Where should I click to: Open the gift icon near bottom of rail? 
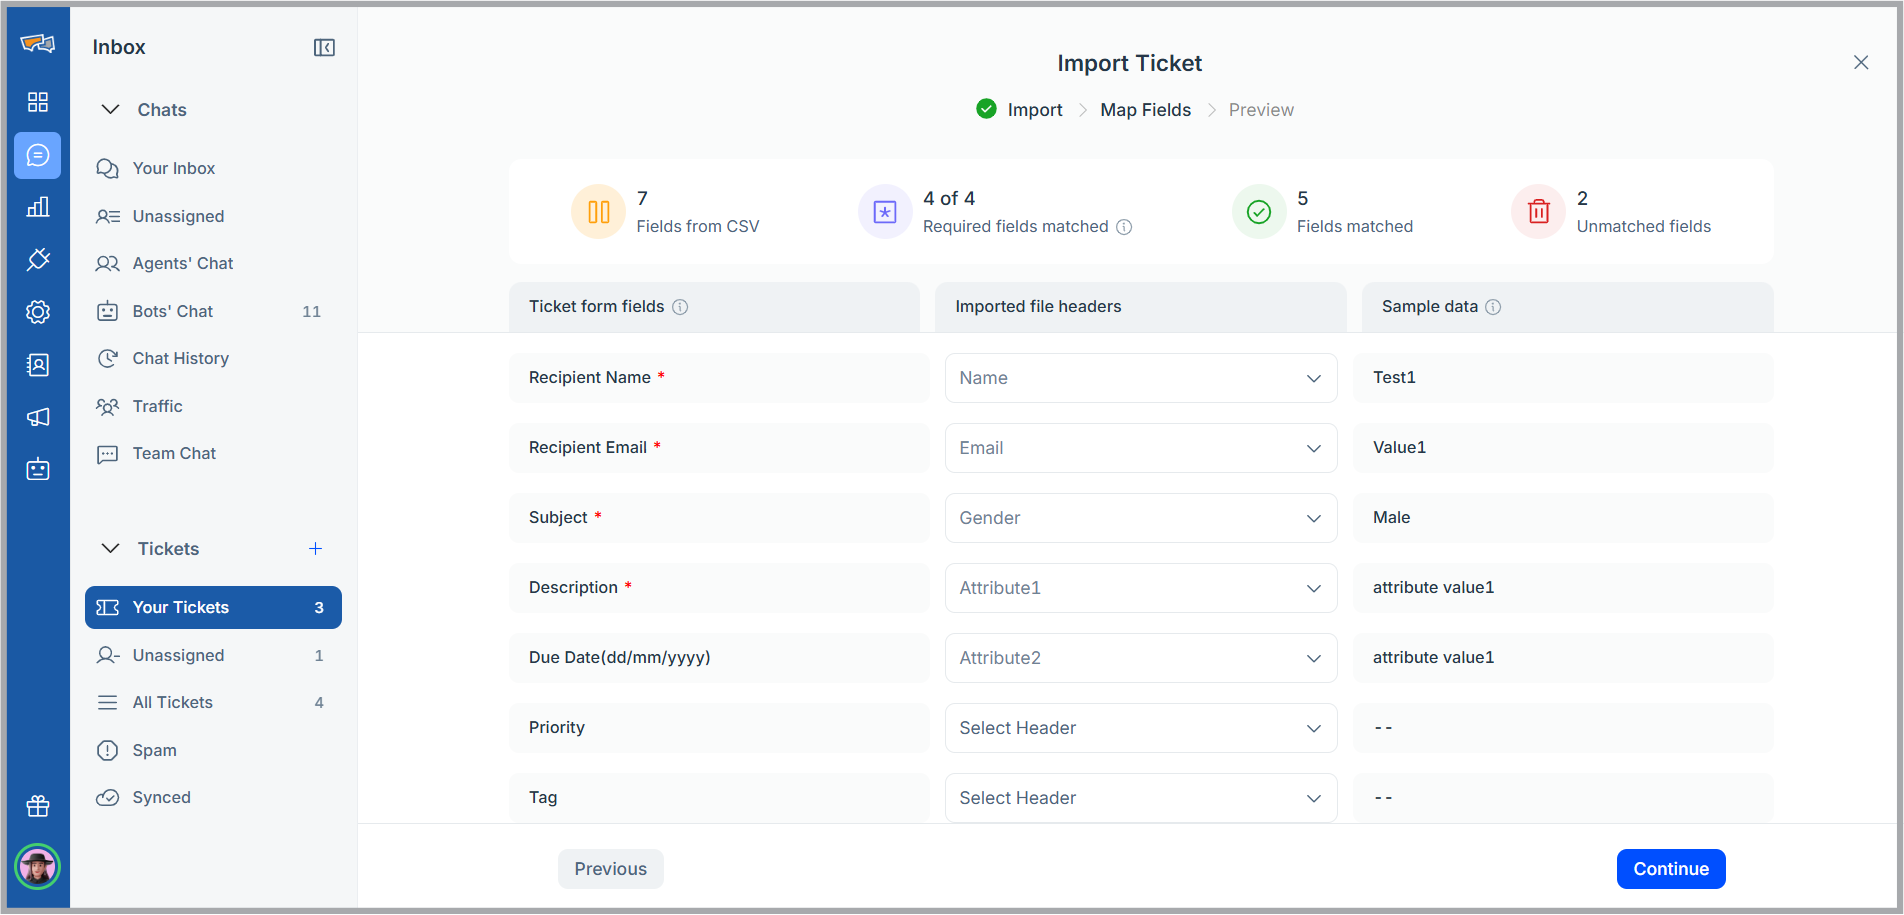(38, 806)
